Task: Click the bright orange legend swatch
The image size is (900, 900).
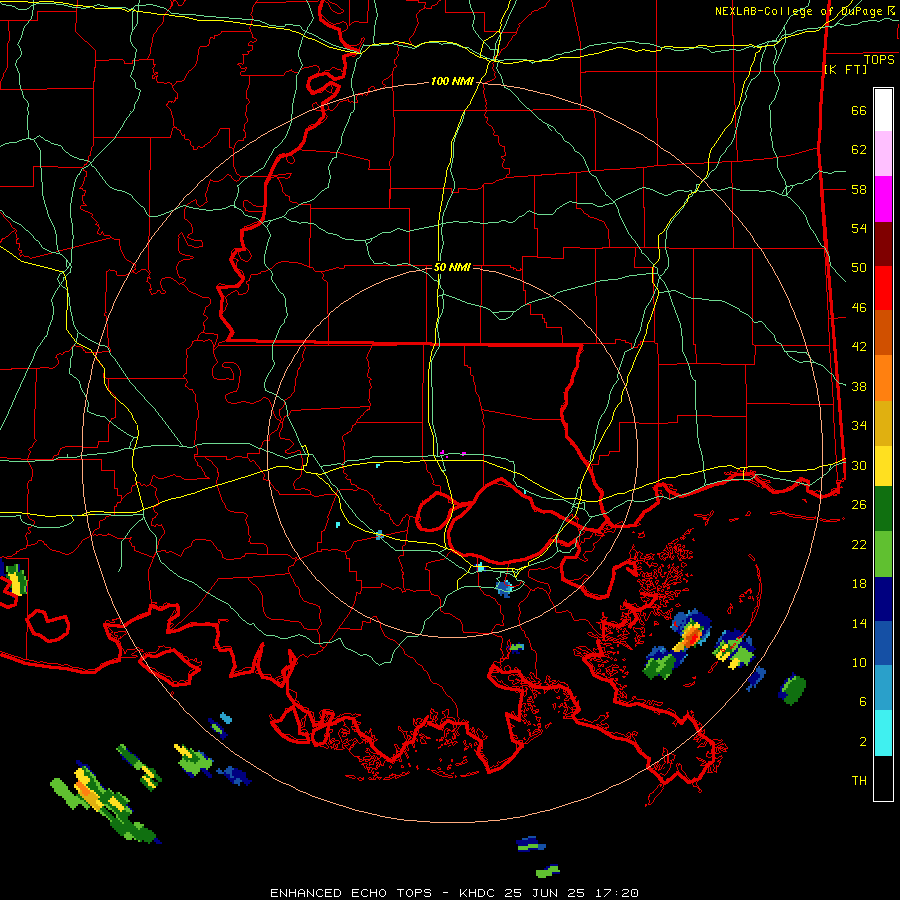Action: click(883, 378)
